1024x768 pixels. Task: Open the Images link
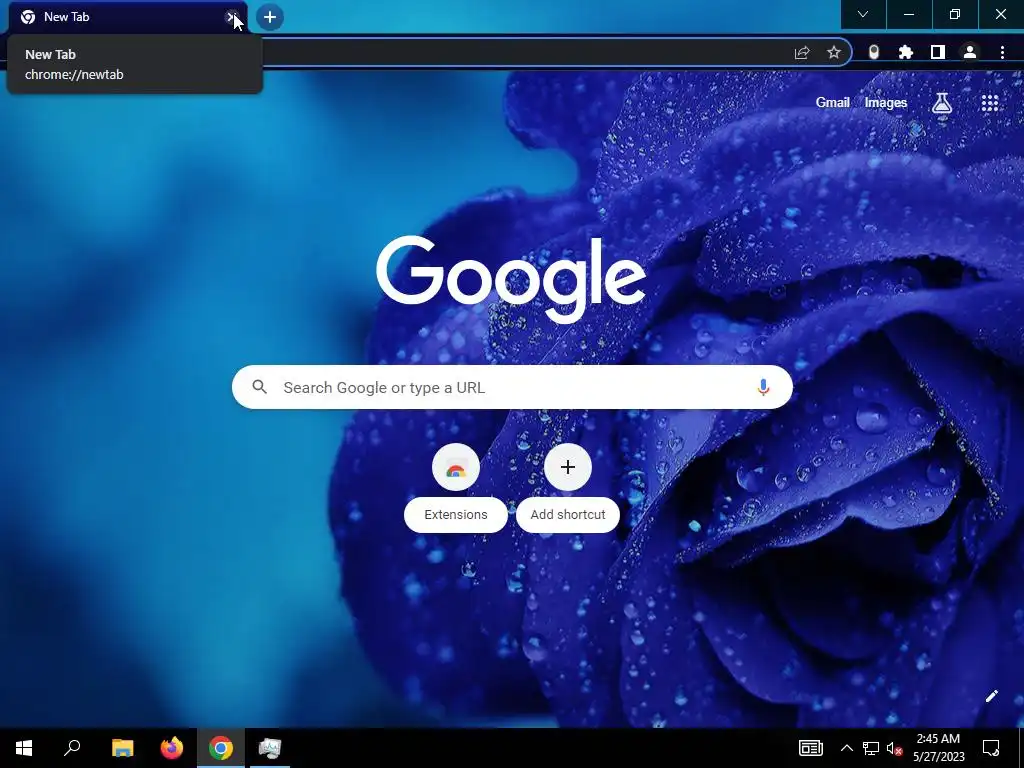(x=886, y=103)
